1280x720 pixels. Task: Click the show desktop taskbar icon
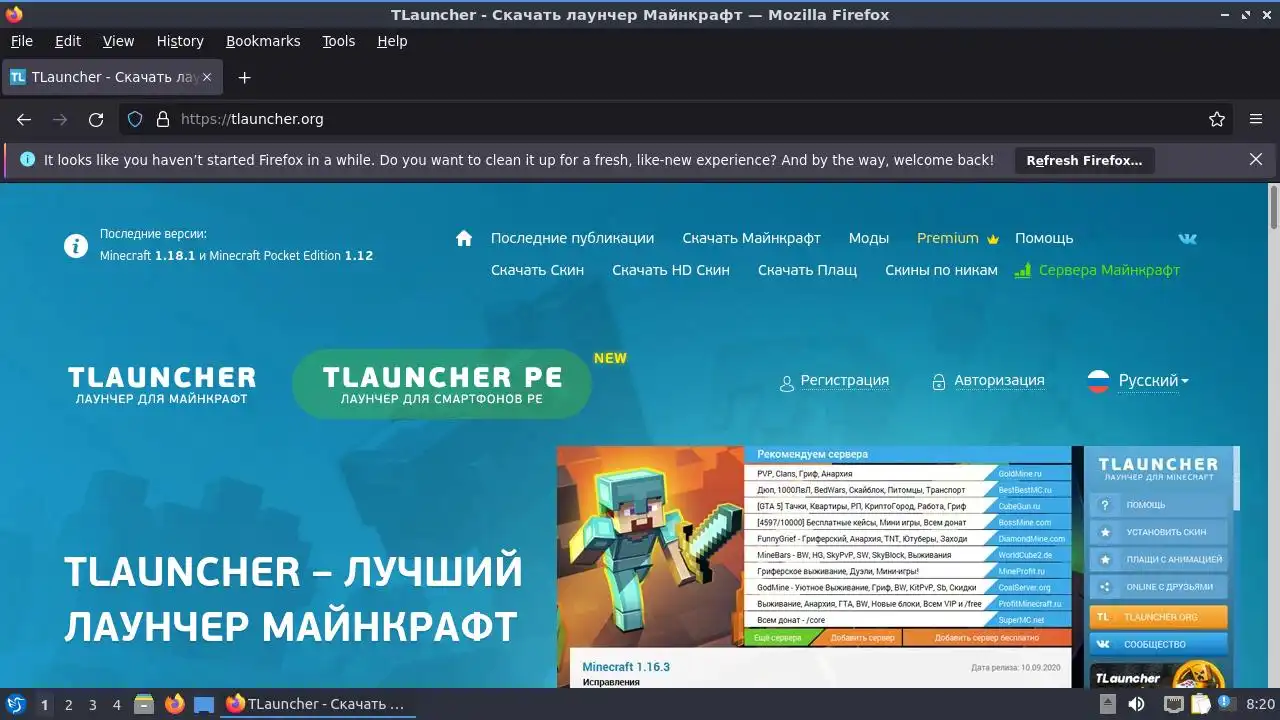click(x=204, y=704)
